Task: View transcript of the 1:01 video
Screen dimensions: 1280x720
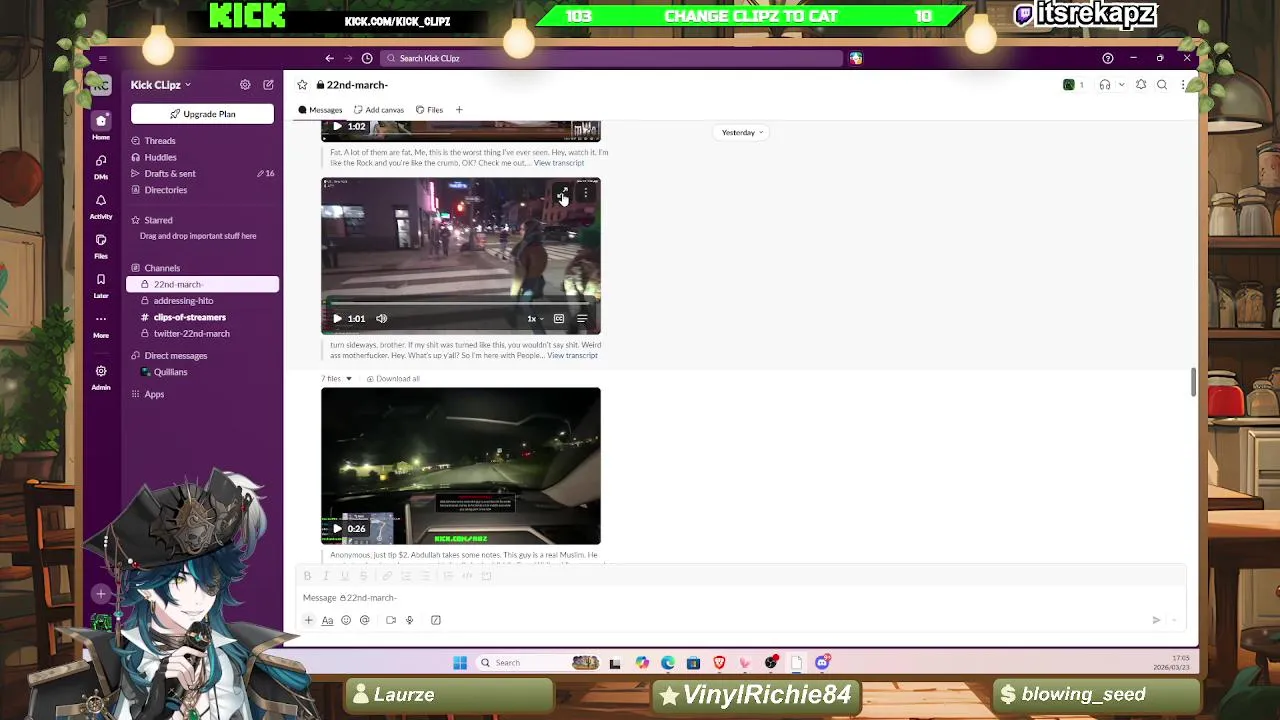Action: (x=572, y=355)
